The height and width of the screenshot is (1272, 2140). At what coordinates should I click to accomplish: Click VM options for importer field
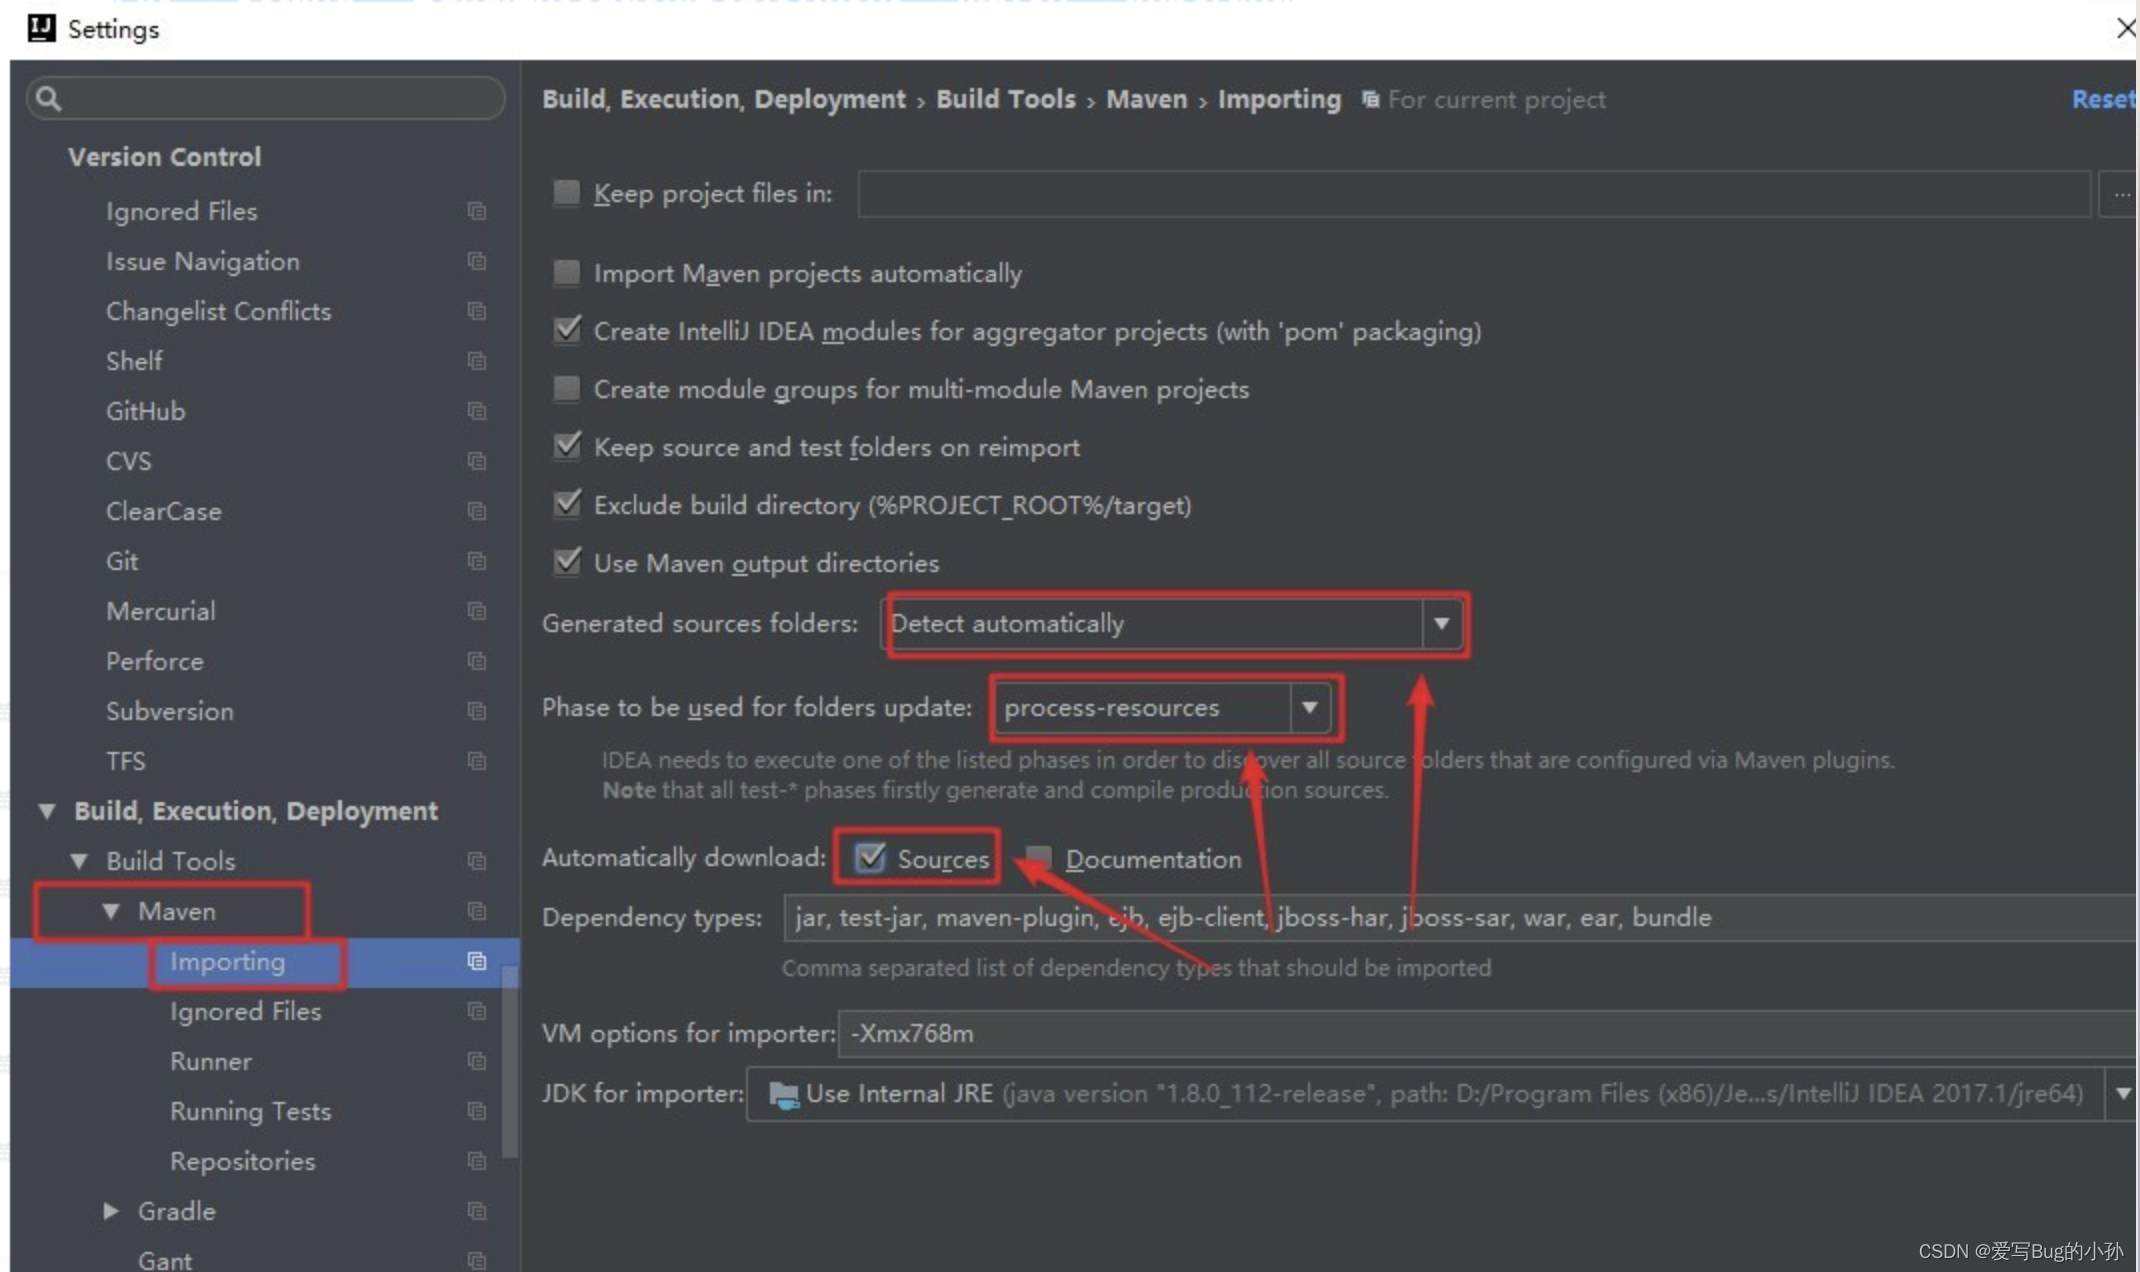coord(1488,1033)
